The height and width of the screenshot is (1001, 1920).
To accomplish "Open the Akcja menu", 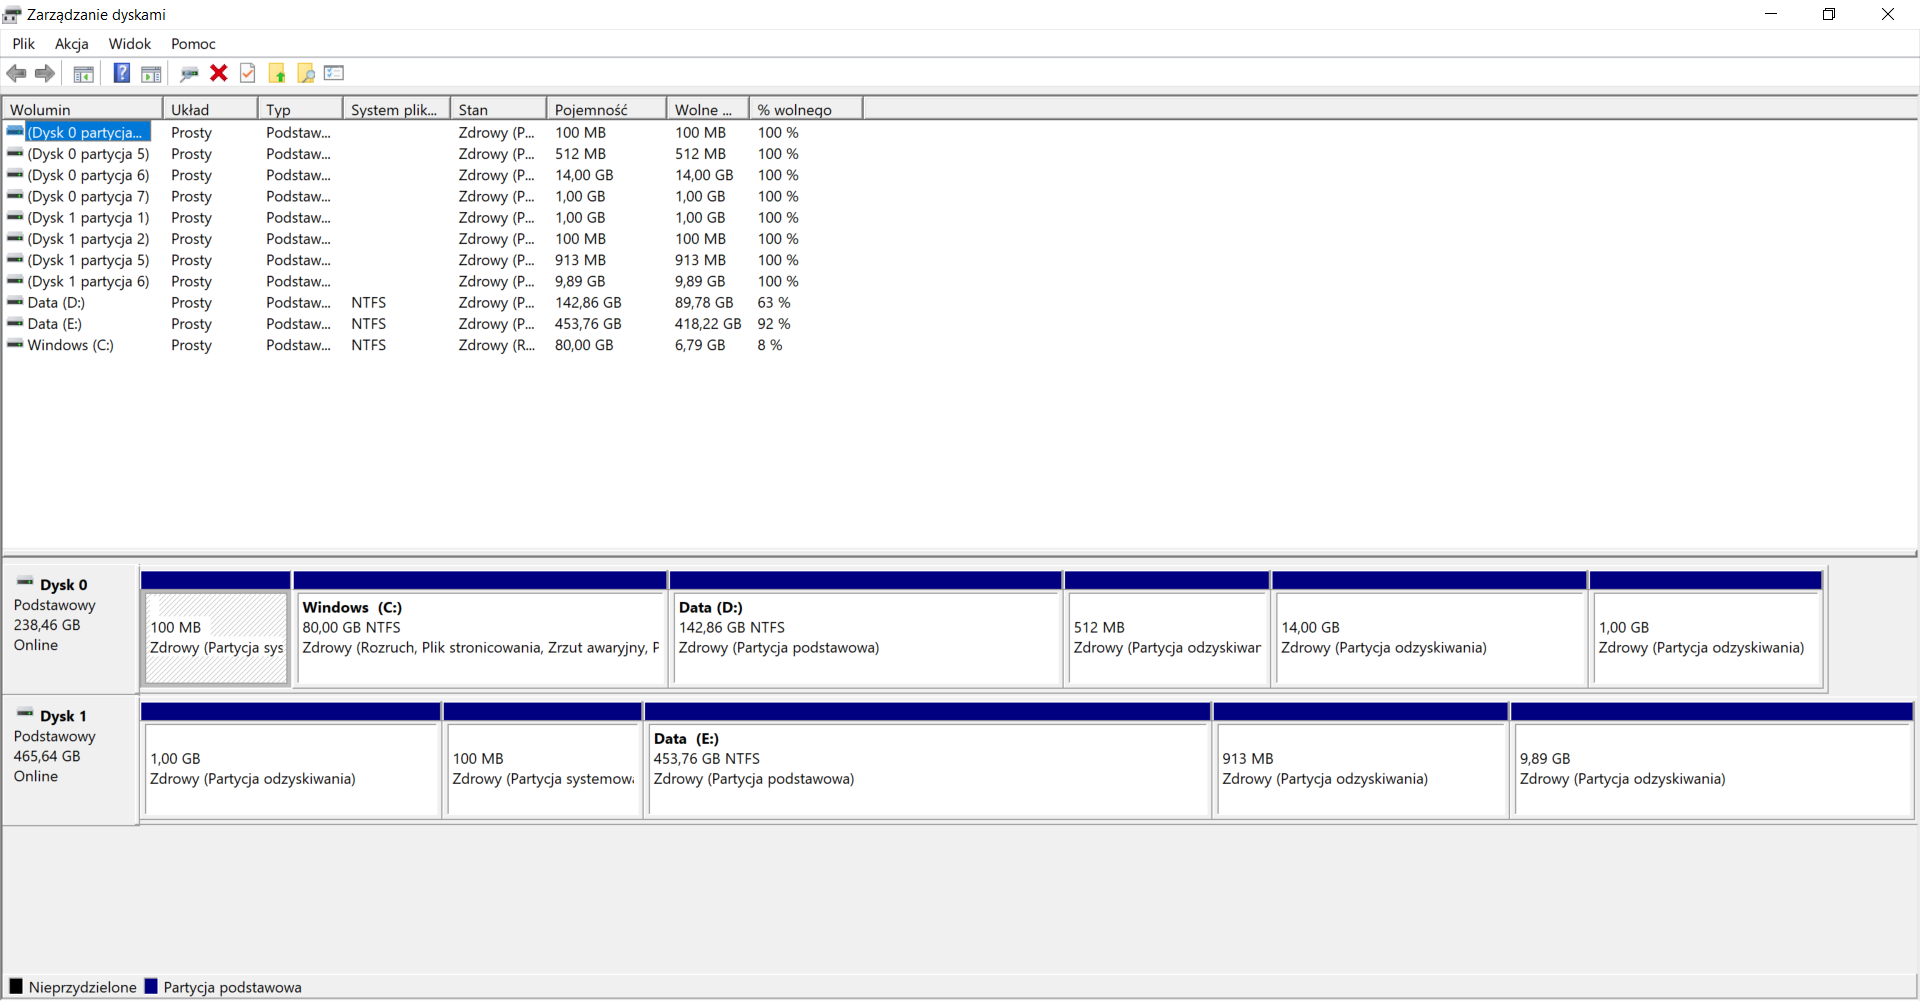I will [x=71, y=44].
